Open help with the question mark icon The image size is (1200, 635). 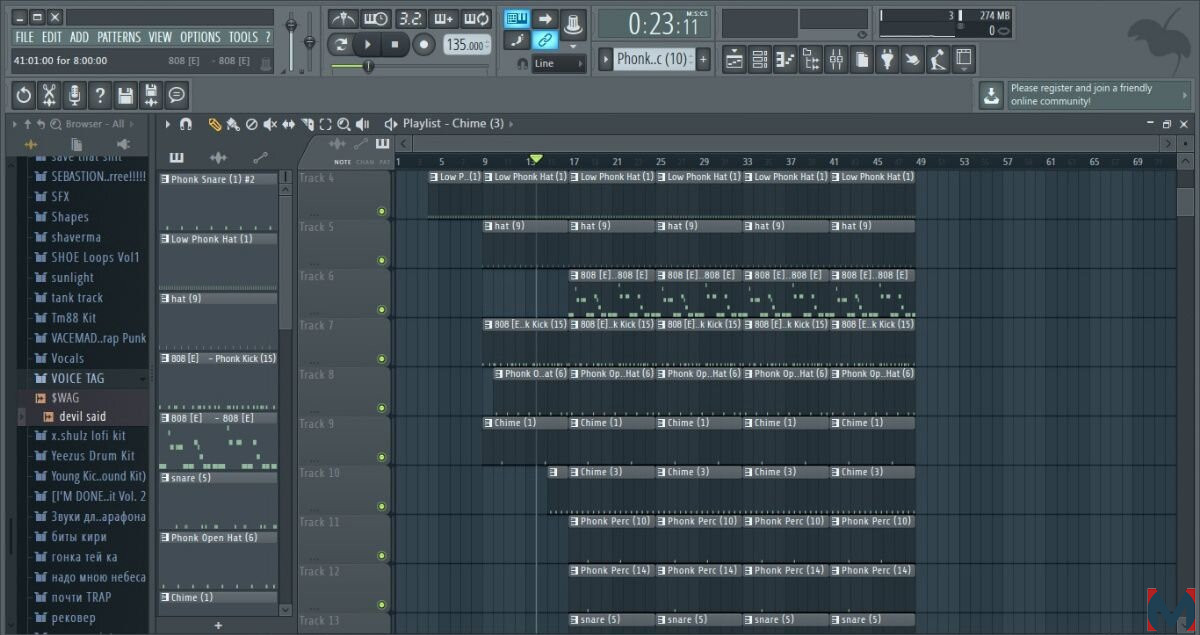point(99,96)
